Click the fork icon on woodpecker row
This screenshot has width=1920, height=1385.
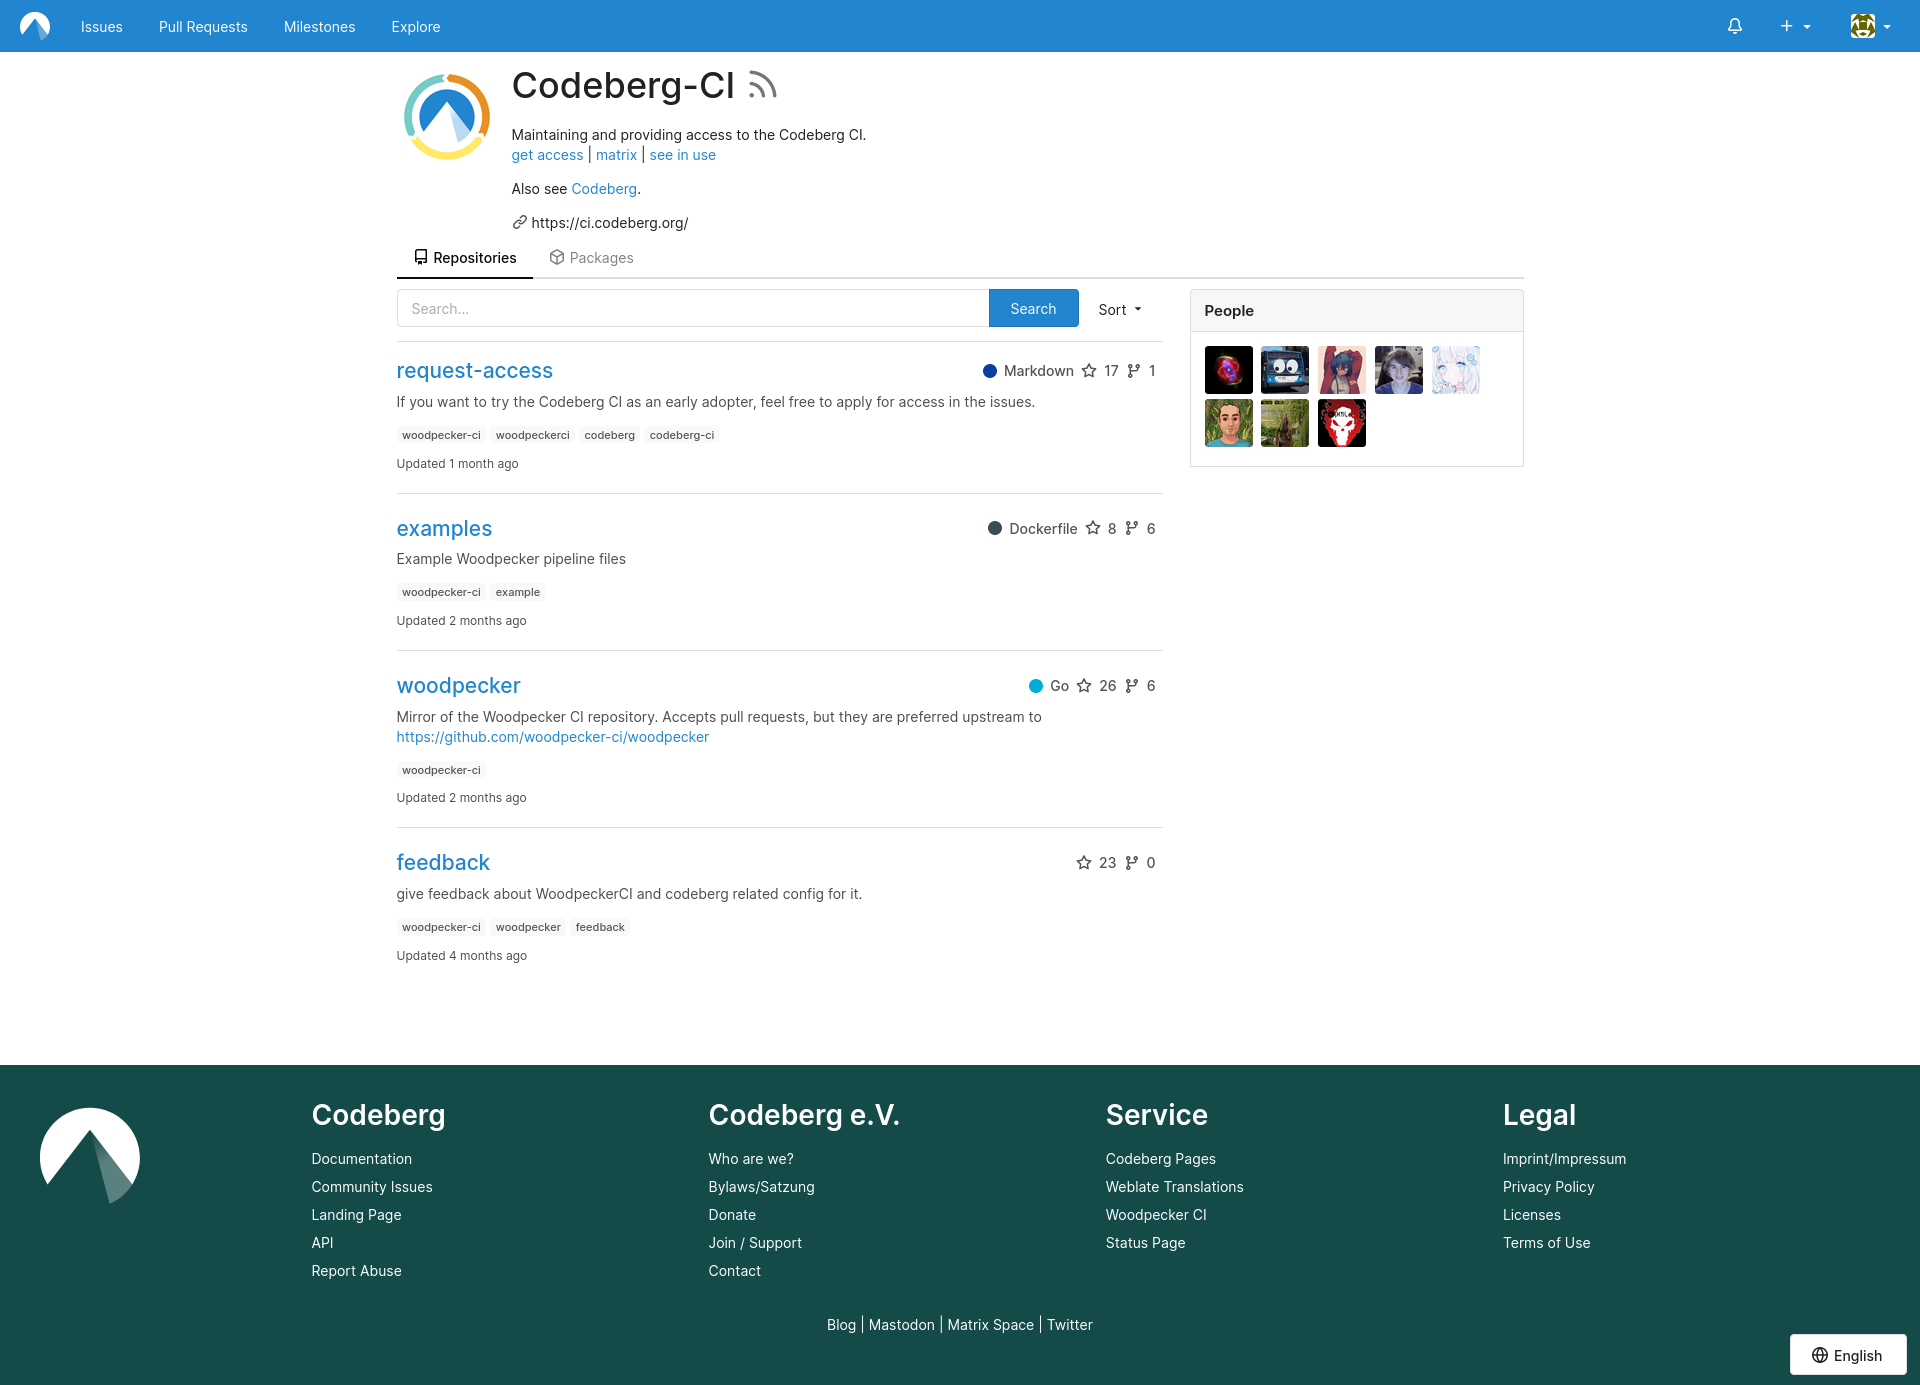1131,686
